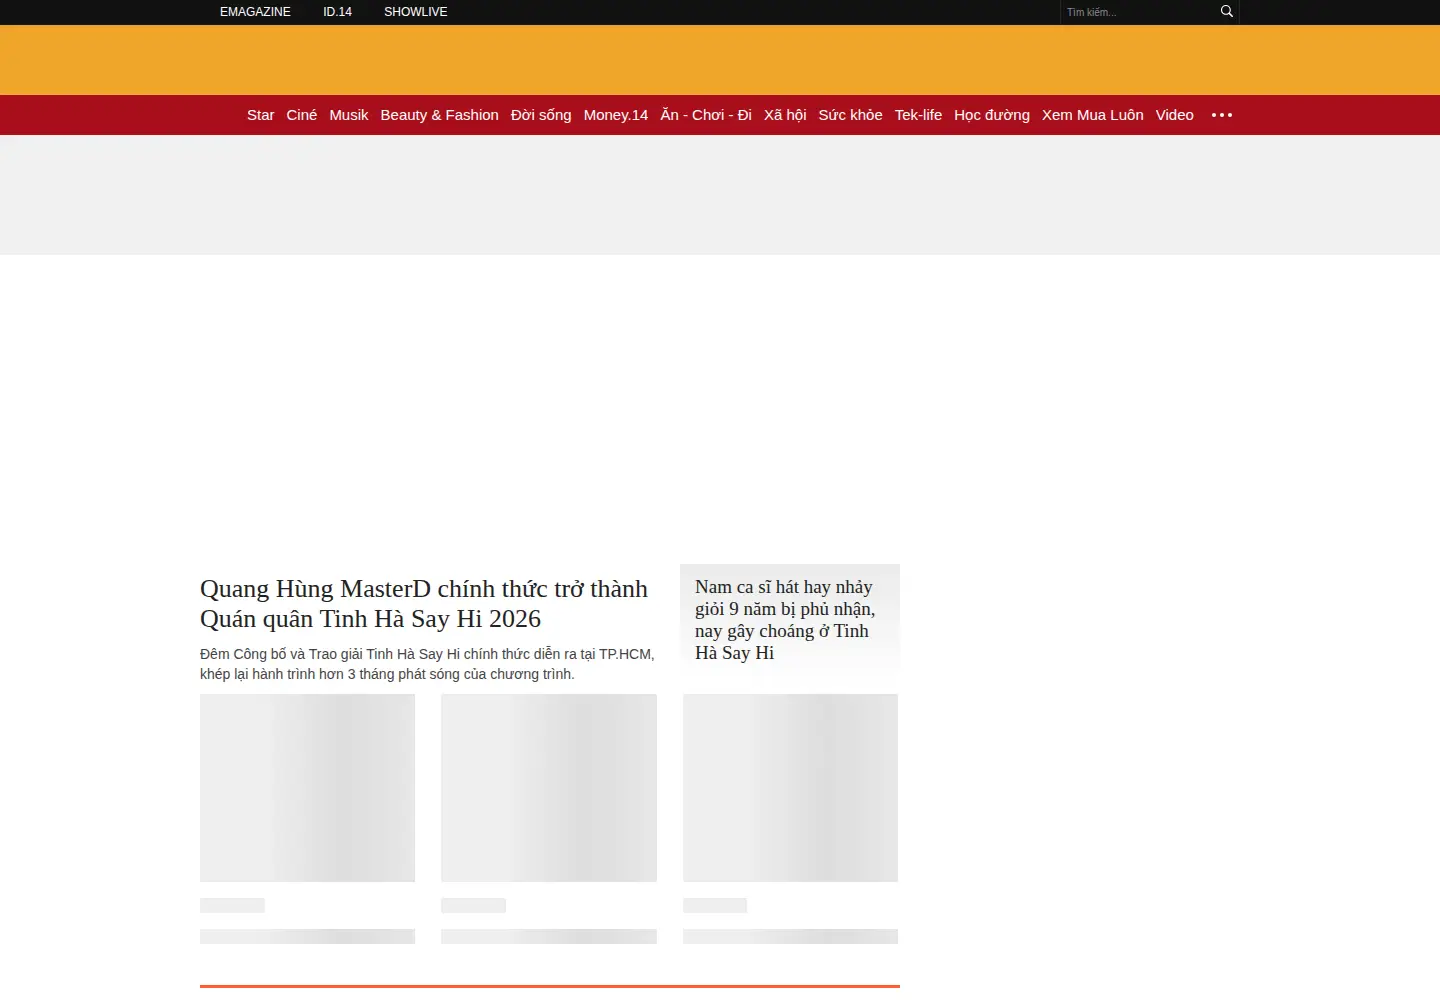1440x1000 pixels.
Task: Choose Ăn - Chơi - Đi menu
Action: coord(706,115)
